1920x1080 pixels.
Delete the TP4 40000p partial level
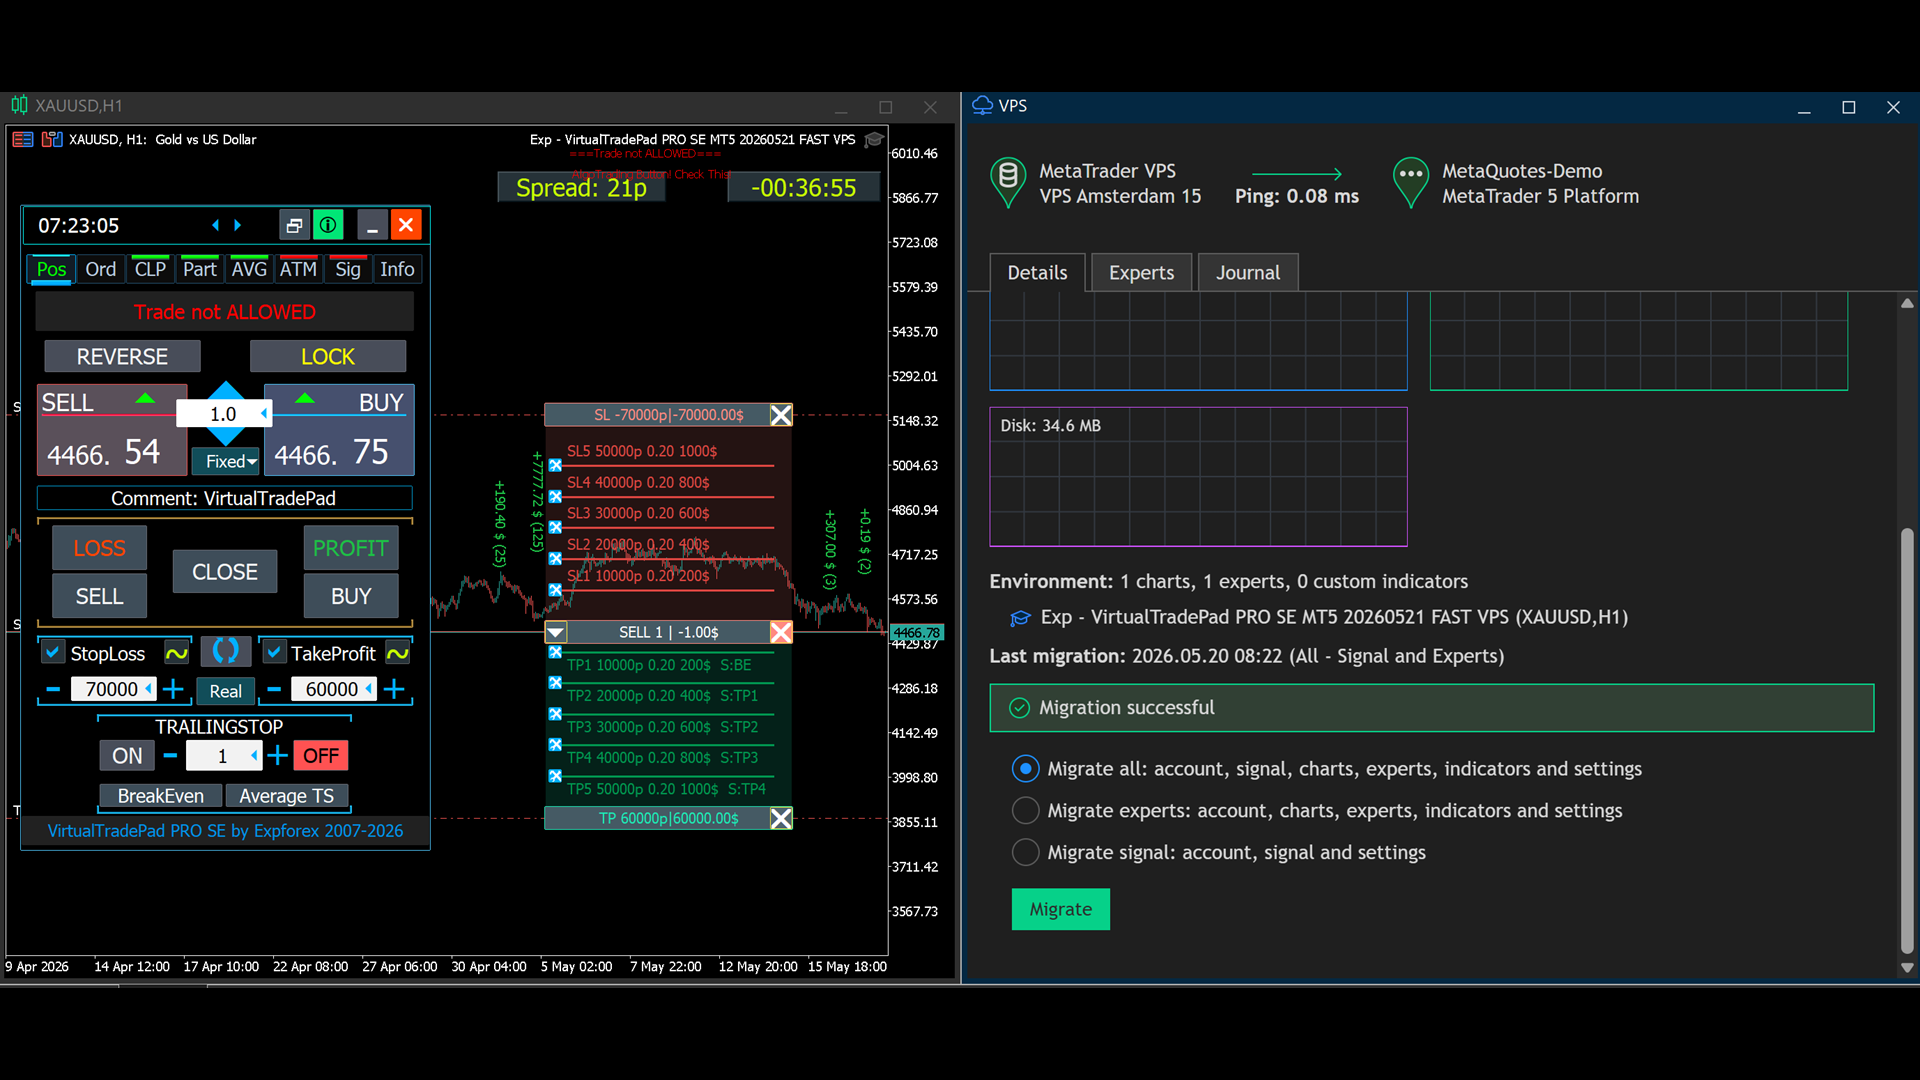point(555,744)
